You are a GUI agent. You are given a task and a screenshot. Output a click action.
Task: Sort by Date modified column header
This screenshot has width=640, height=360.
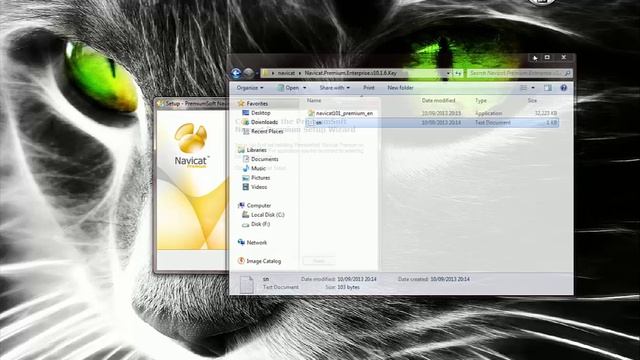pos(438,100)
